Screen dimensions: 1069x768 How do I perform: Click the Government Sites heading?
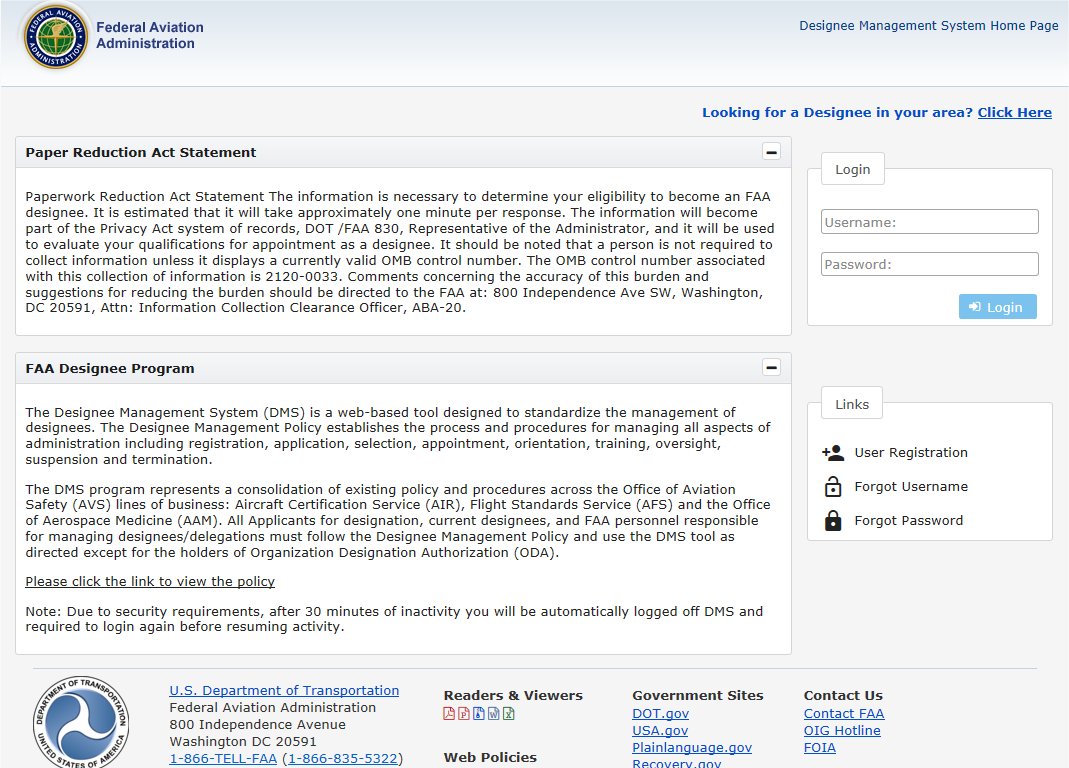[x=697, y=696]
